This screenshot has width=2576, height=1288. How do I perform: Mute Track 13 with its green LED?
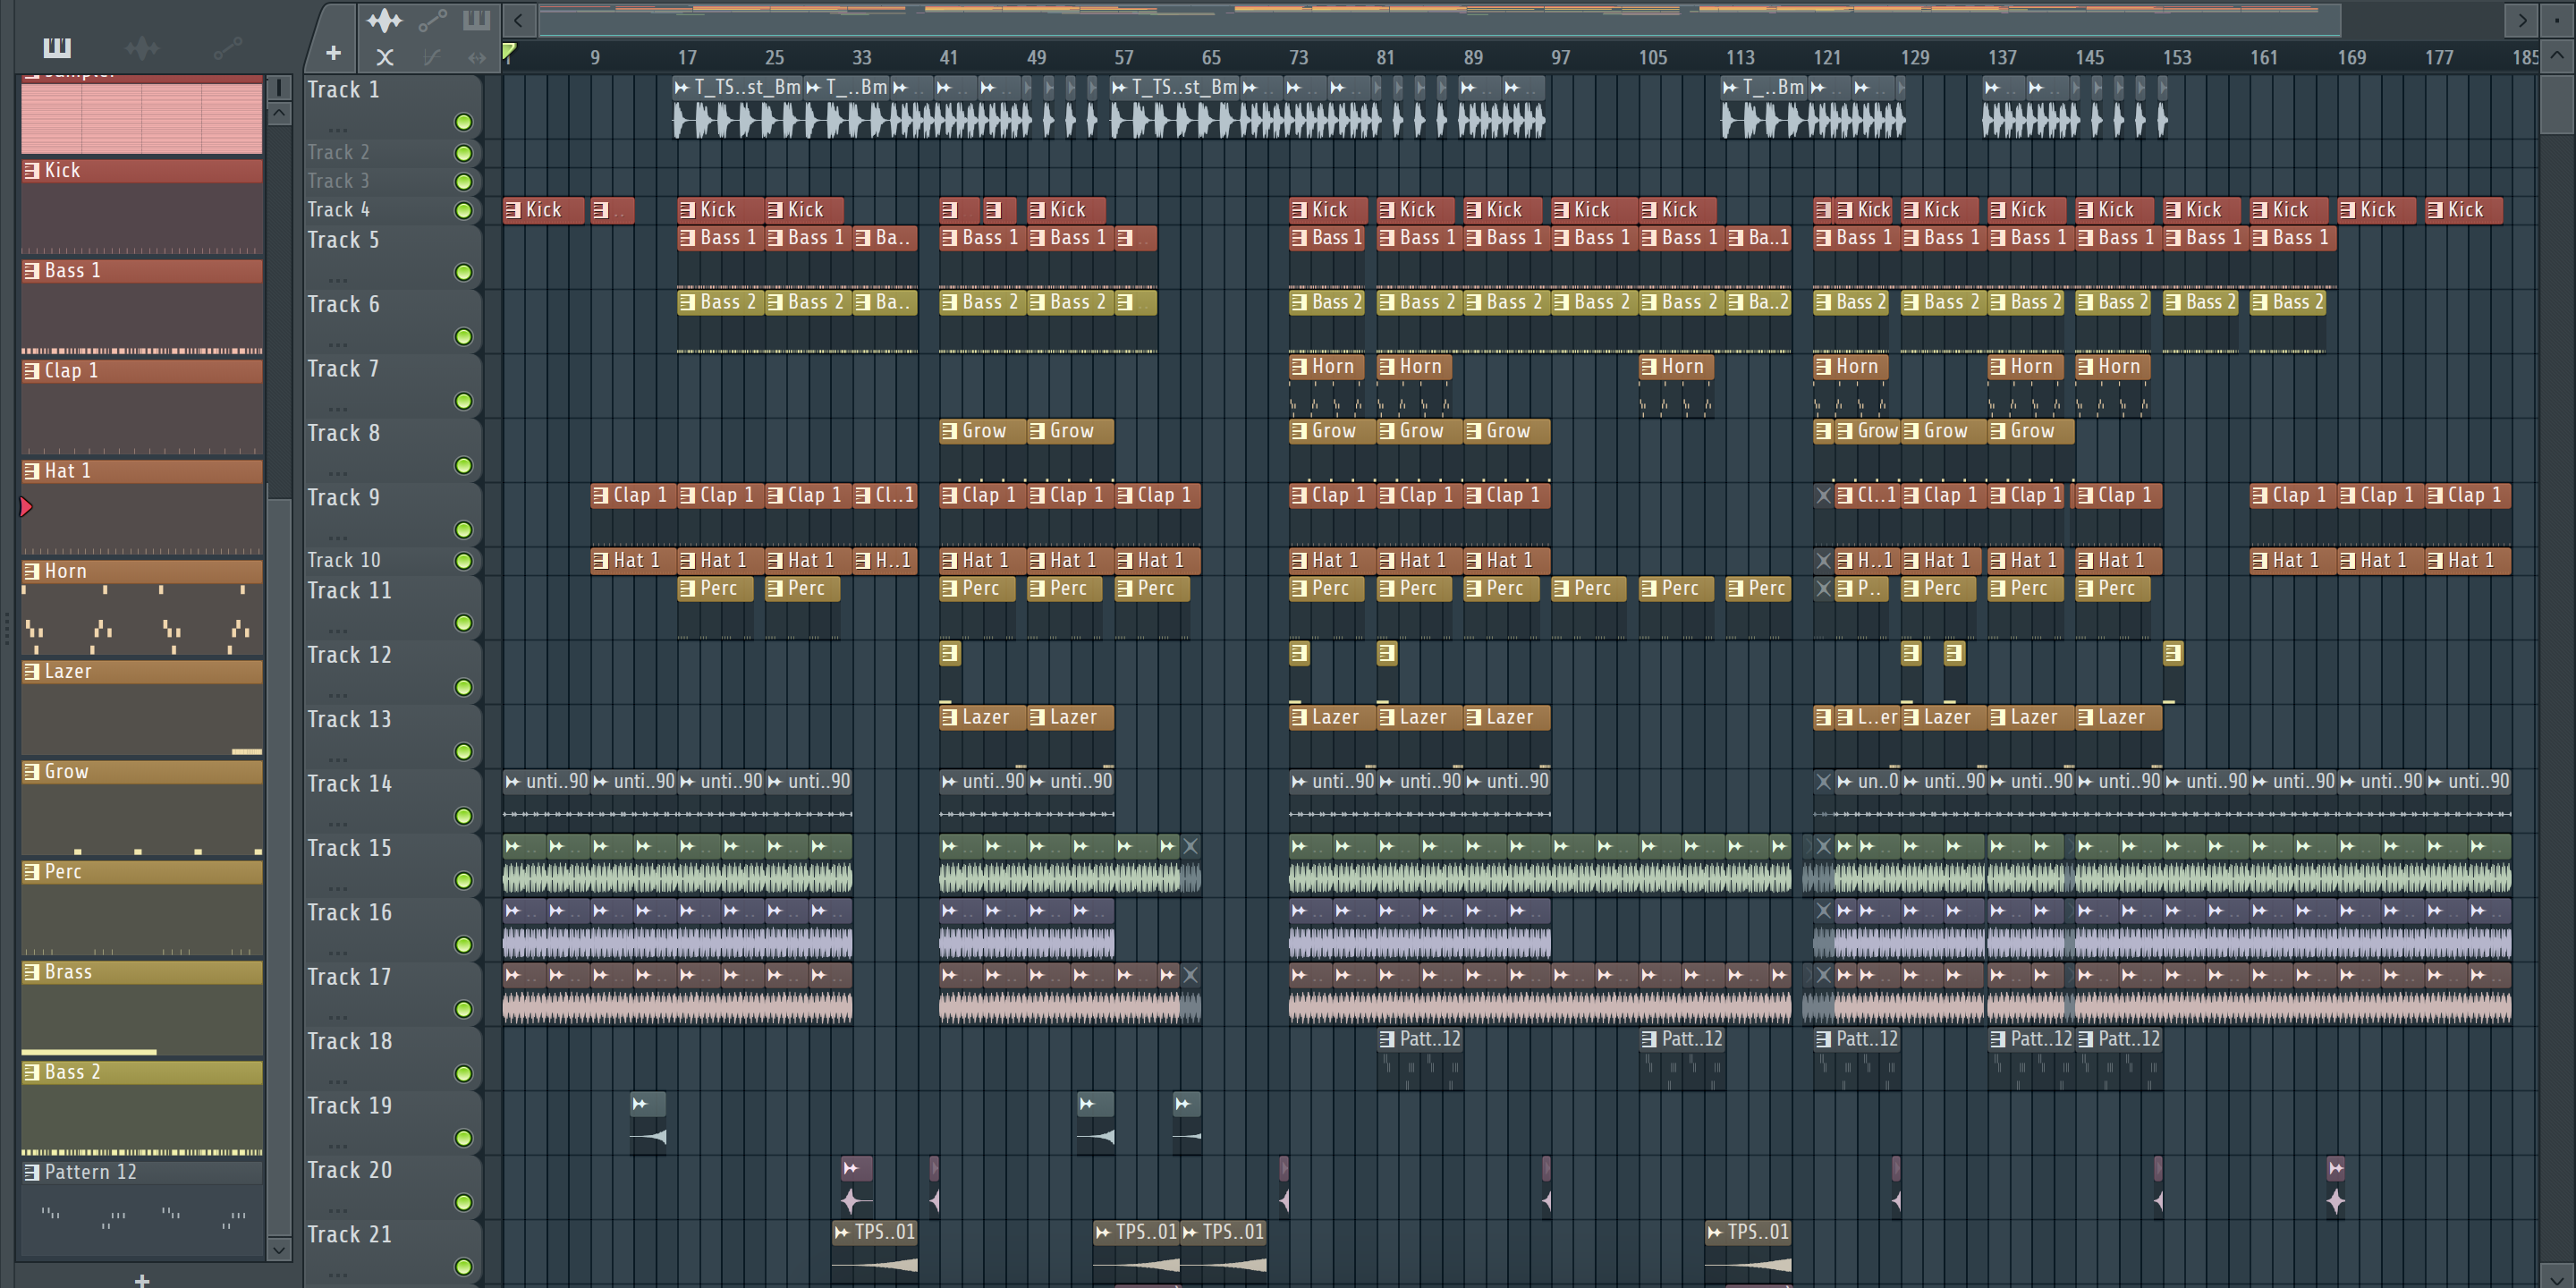463,751
